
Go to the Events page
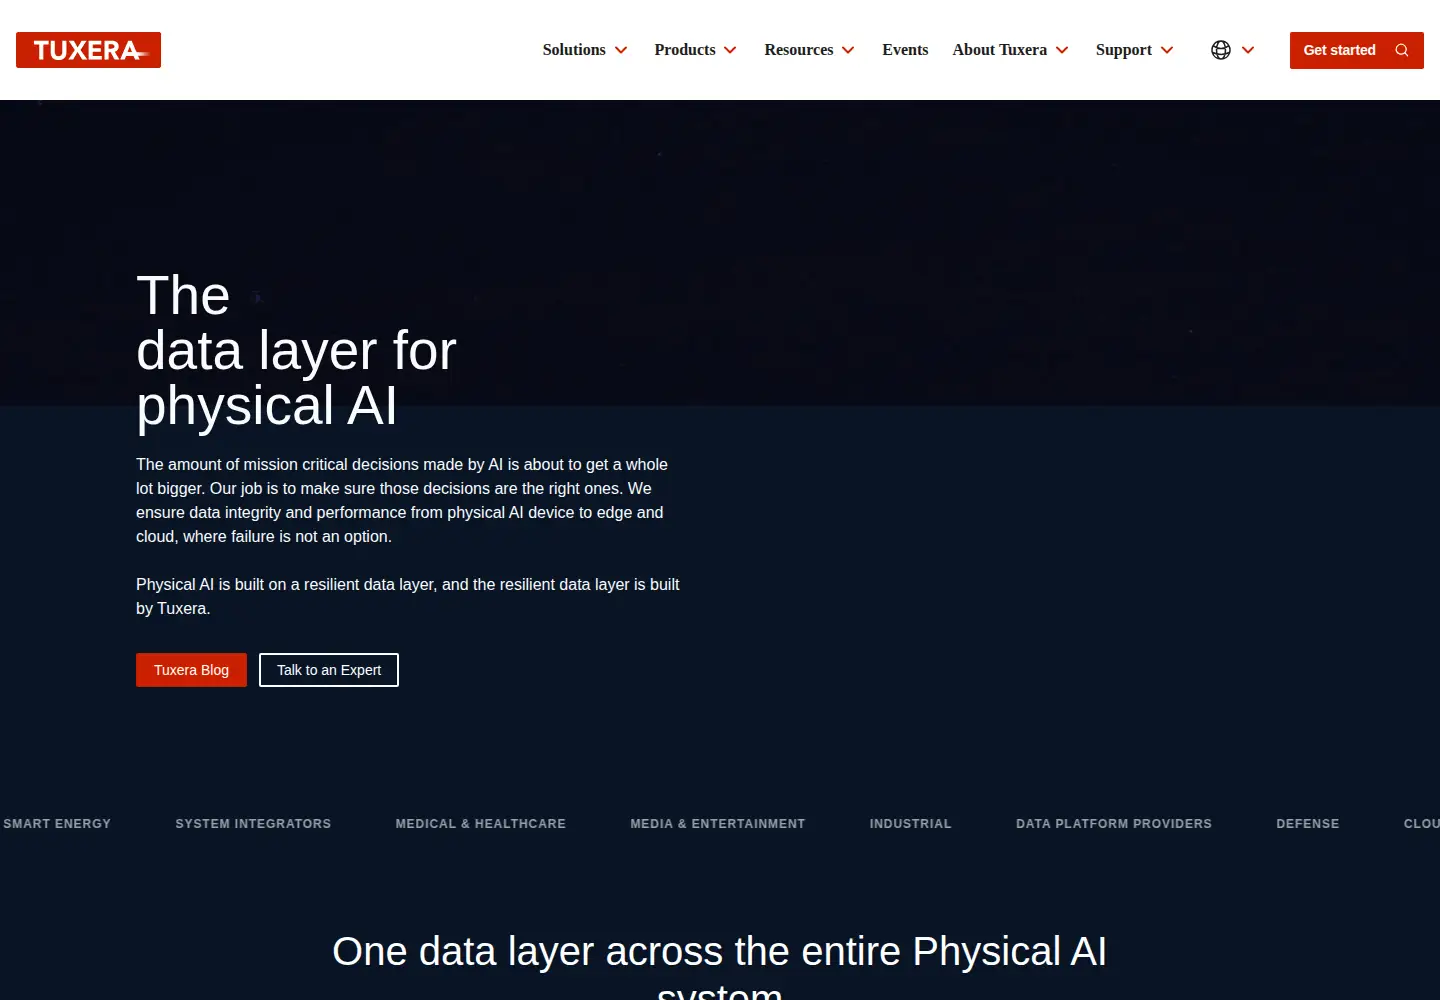pos(905,50)
